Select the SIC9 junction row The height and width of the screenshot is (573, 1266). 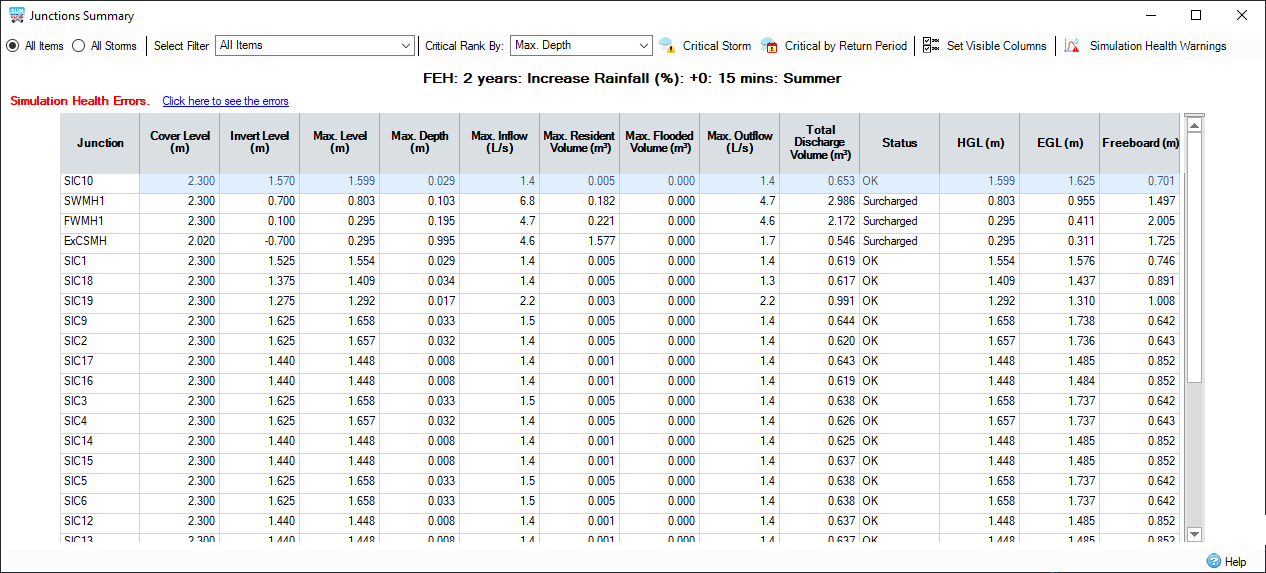(620, 321)
